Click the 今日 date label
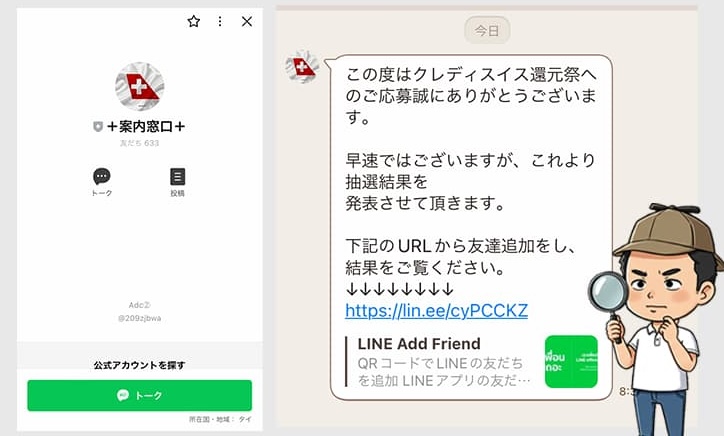The height and width of the screenshot is (436, 724). pos(487,30)
